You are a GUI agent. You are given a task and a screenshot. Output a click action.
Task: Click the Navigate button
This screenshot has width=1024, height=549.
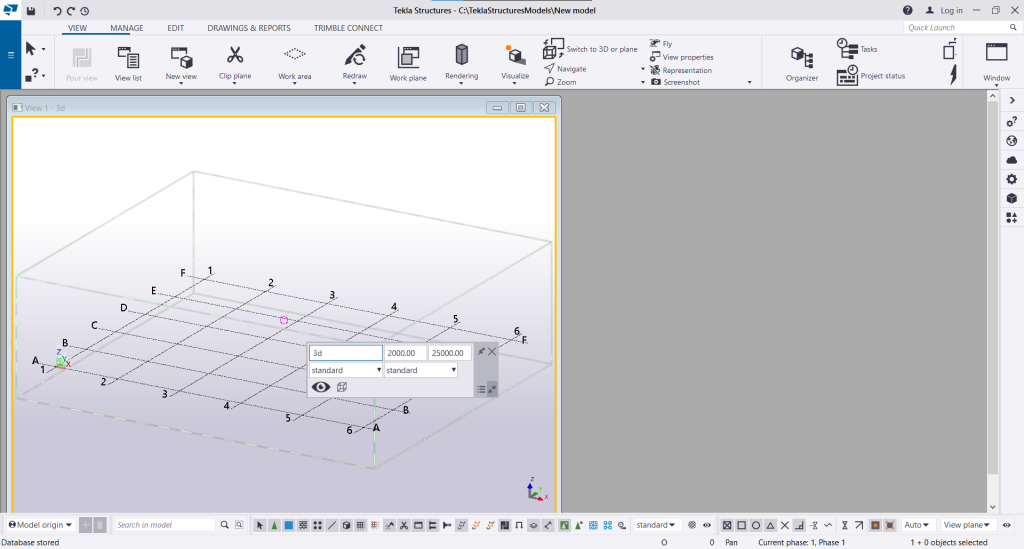pos(566,69)
